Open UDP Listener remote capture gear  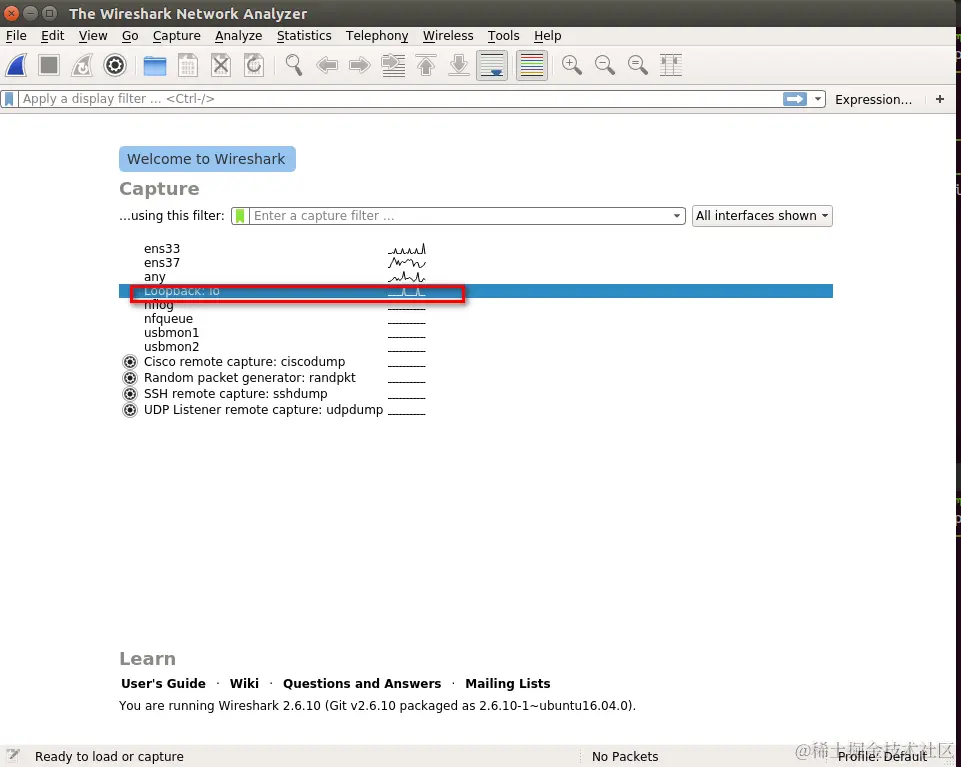tap(130, 410)
